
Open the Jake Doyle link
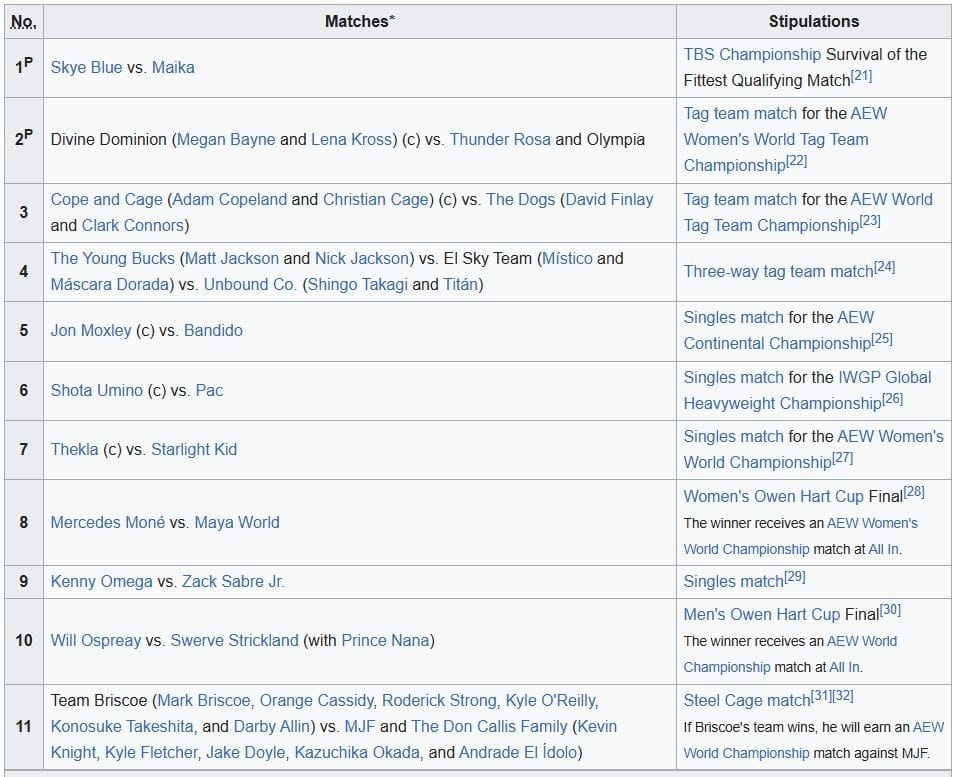[x=245, y=753]
